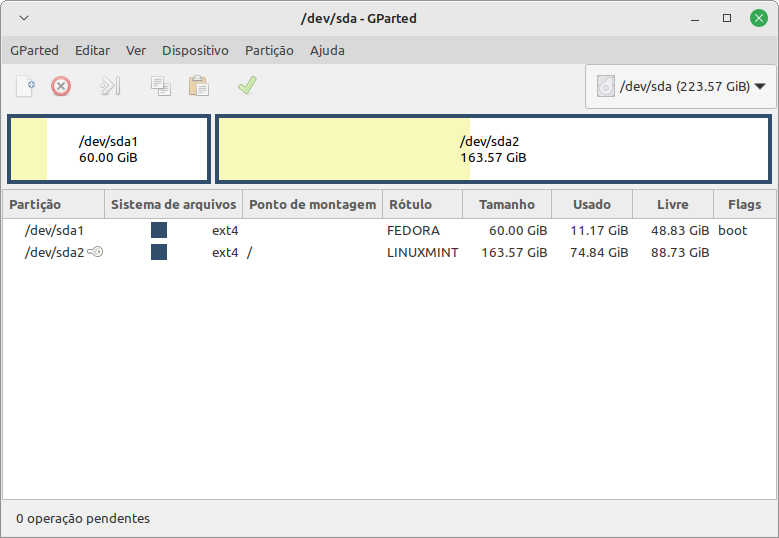Click the key icon beside /dev/sda2
The image size is (779, 538).
pos(95,252)
